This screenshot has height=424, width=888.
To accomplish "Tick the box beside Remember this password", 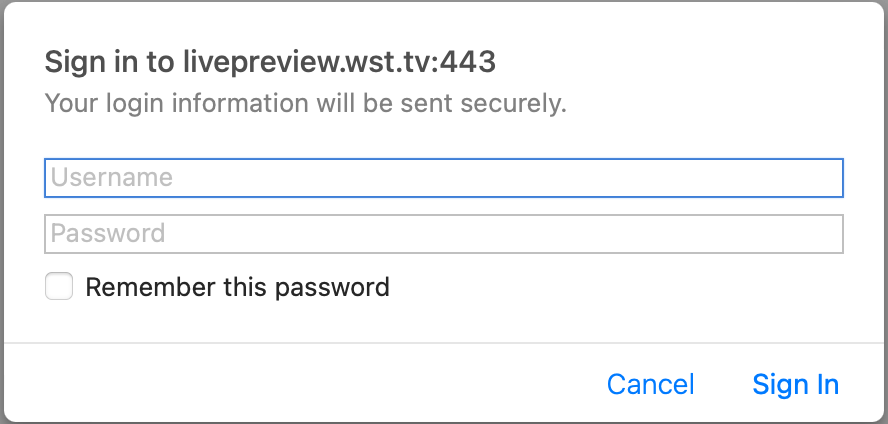I will coord(60,288).
